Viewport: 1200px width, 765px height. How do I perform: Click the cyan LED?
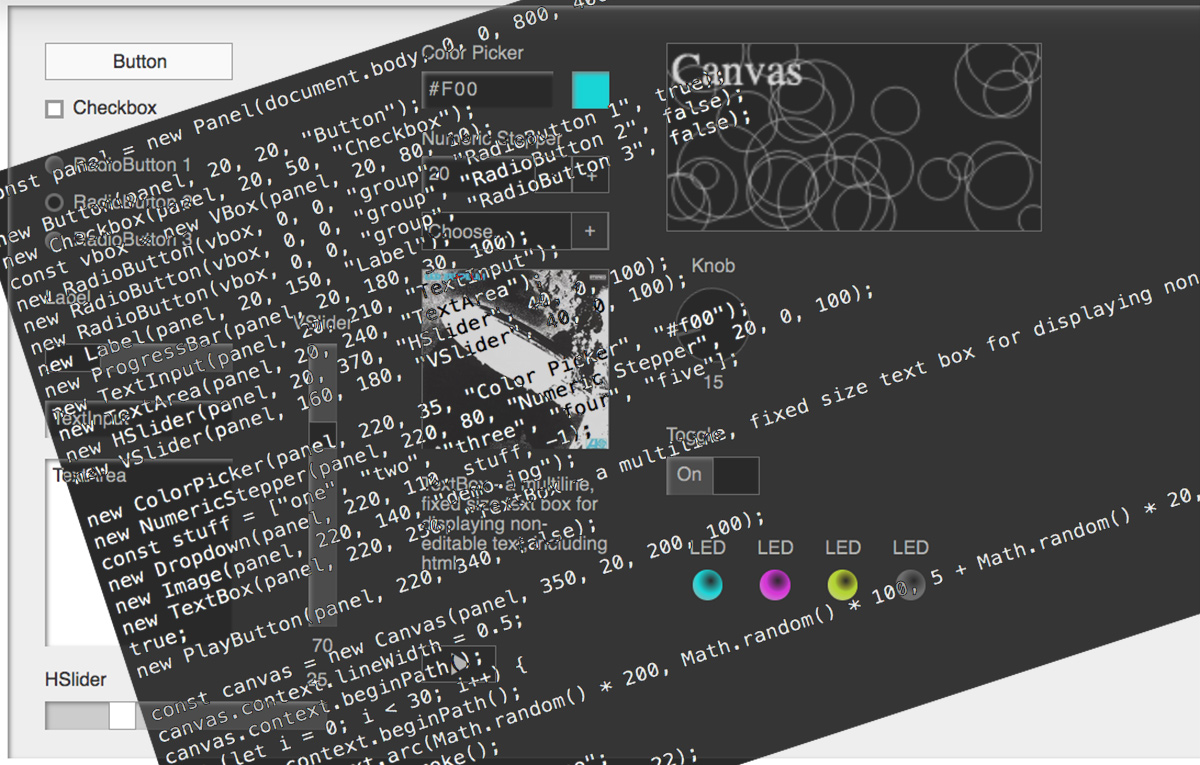[707, 584]
